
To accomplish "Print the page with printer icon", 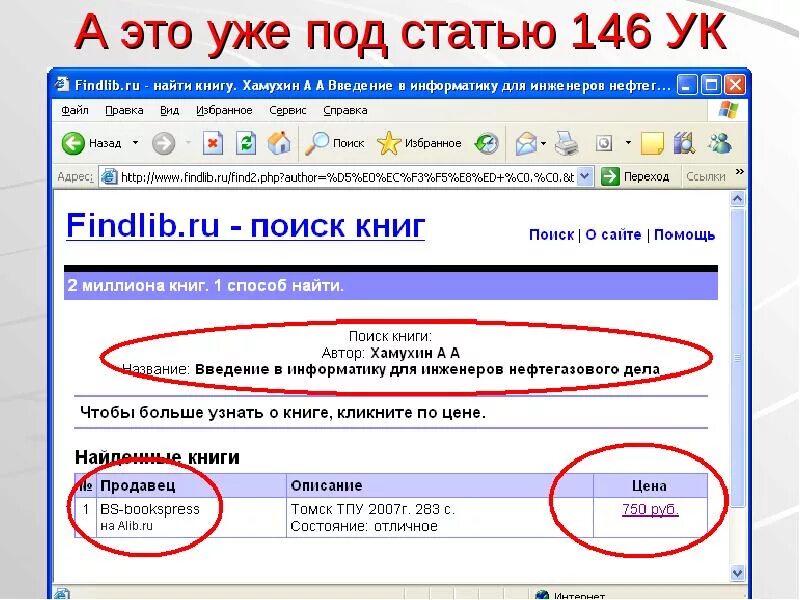I will [567, 143].
